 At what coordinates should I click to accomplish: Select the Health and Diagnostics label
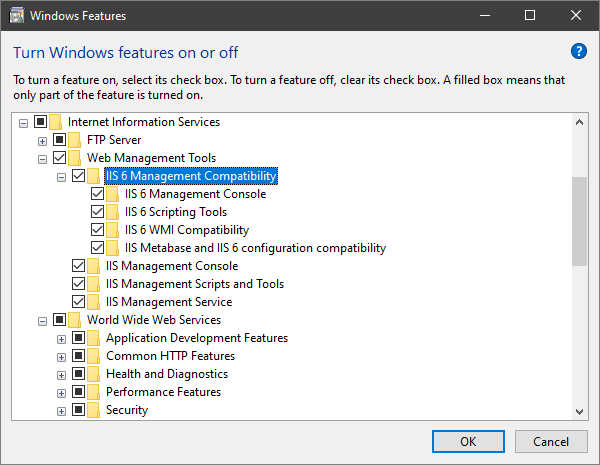tap(167, 374)
